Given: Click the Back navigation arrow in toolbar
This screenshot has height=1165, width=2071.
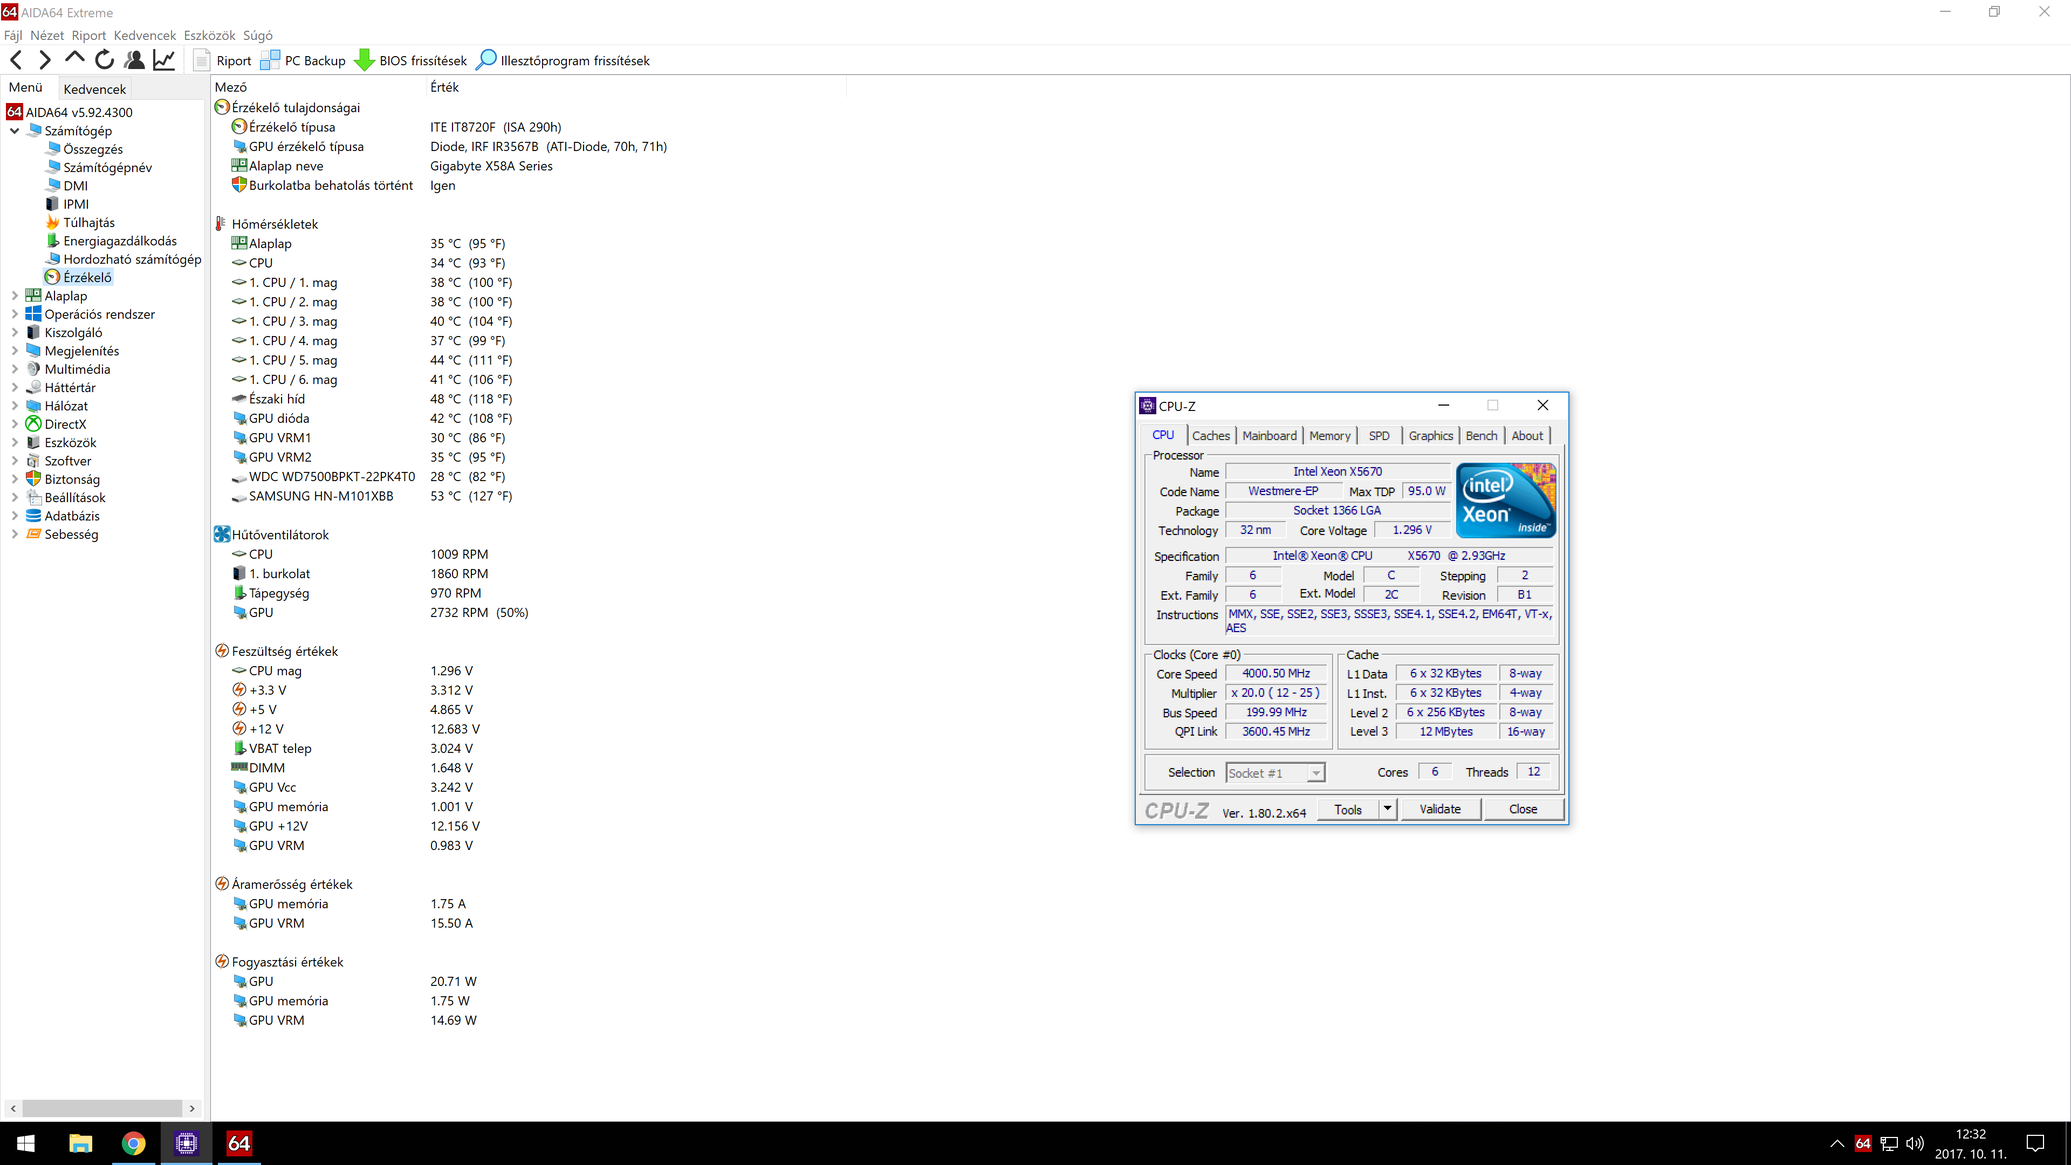Looking at the screenshot, I should pos(16,60).
